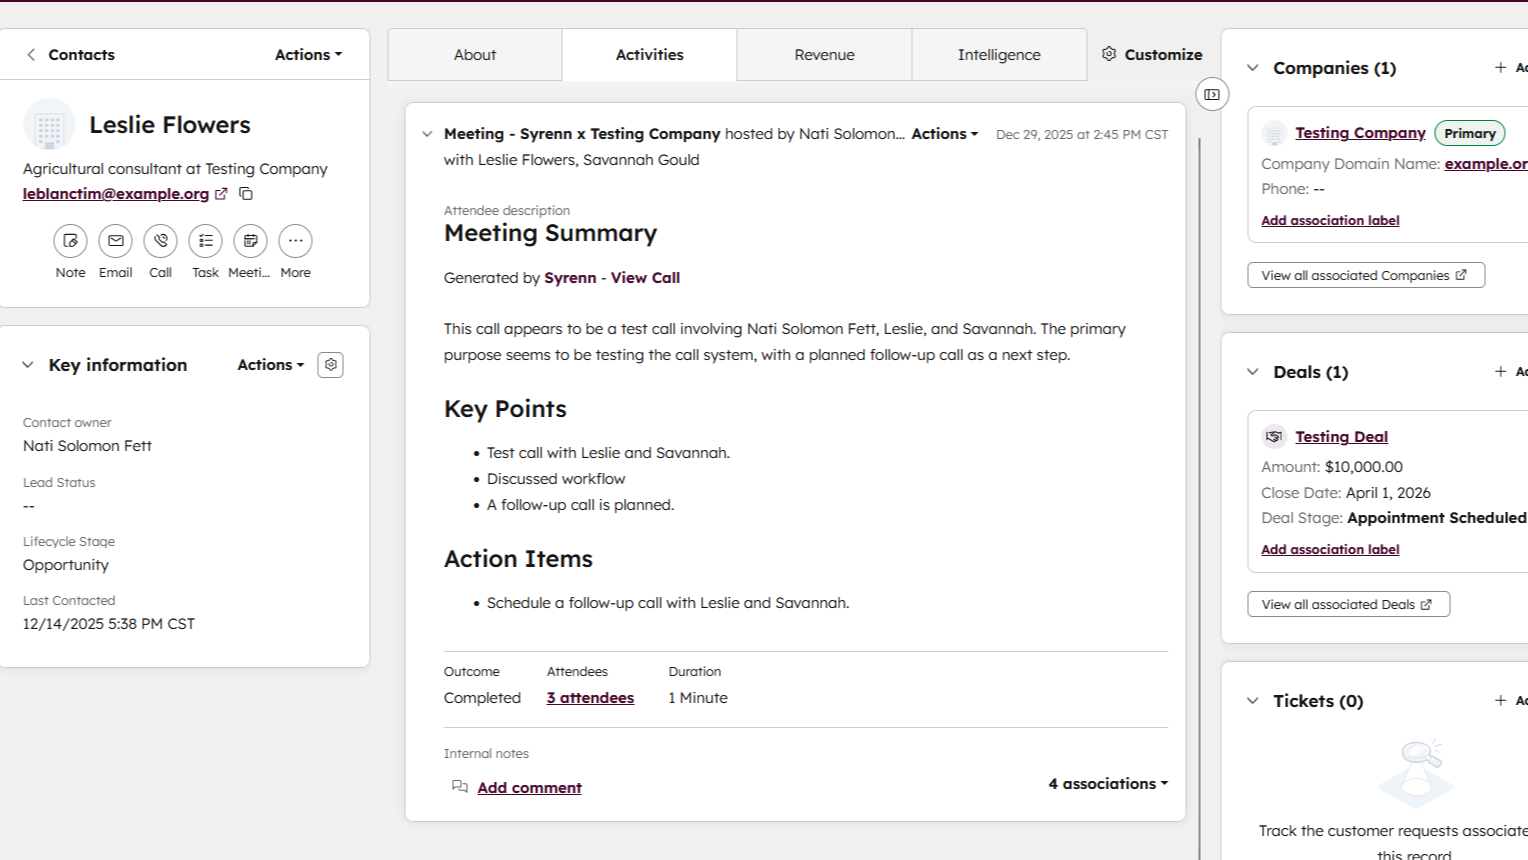
Task: Collapse the meeting activity card
Action: click(427, 134)
